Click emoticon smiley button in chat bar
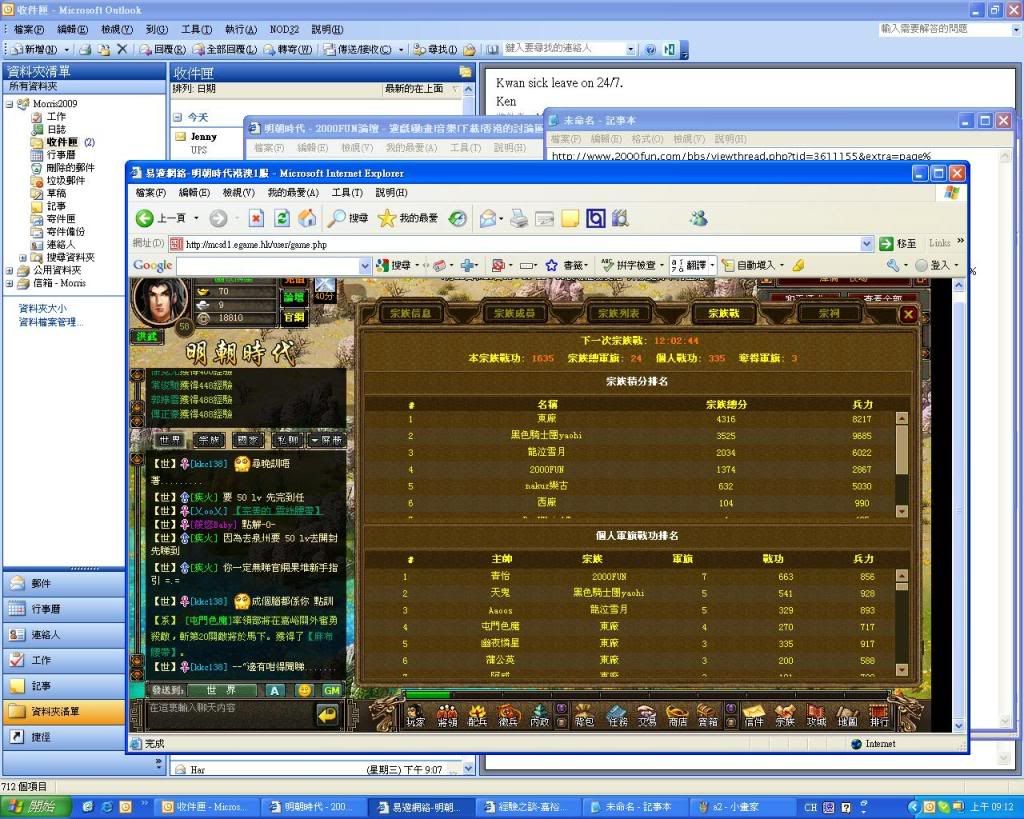This screenshot has height=819, width=1024. pyautogui.click(x=304, y=690)
